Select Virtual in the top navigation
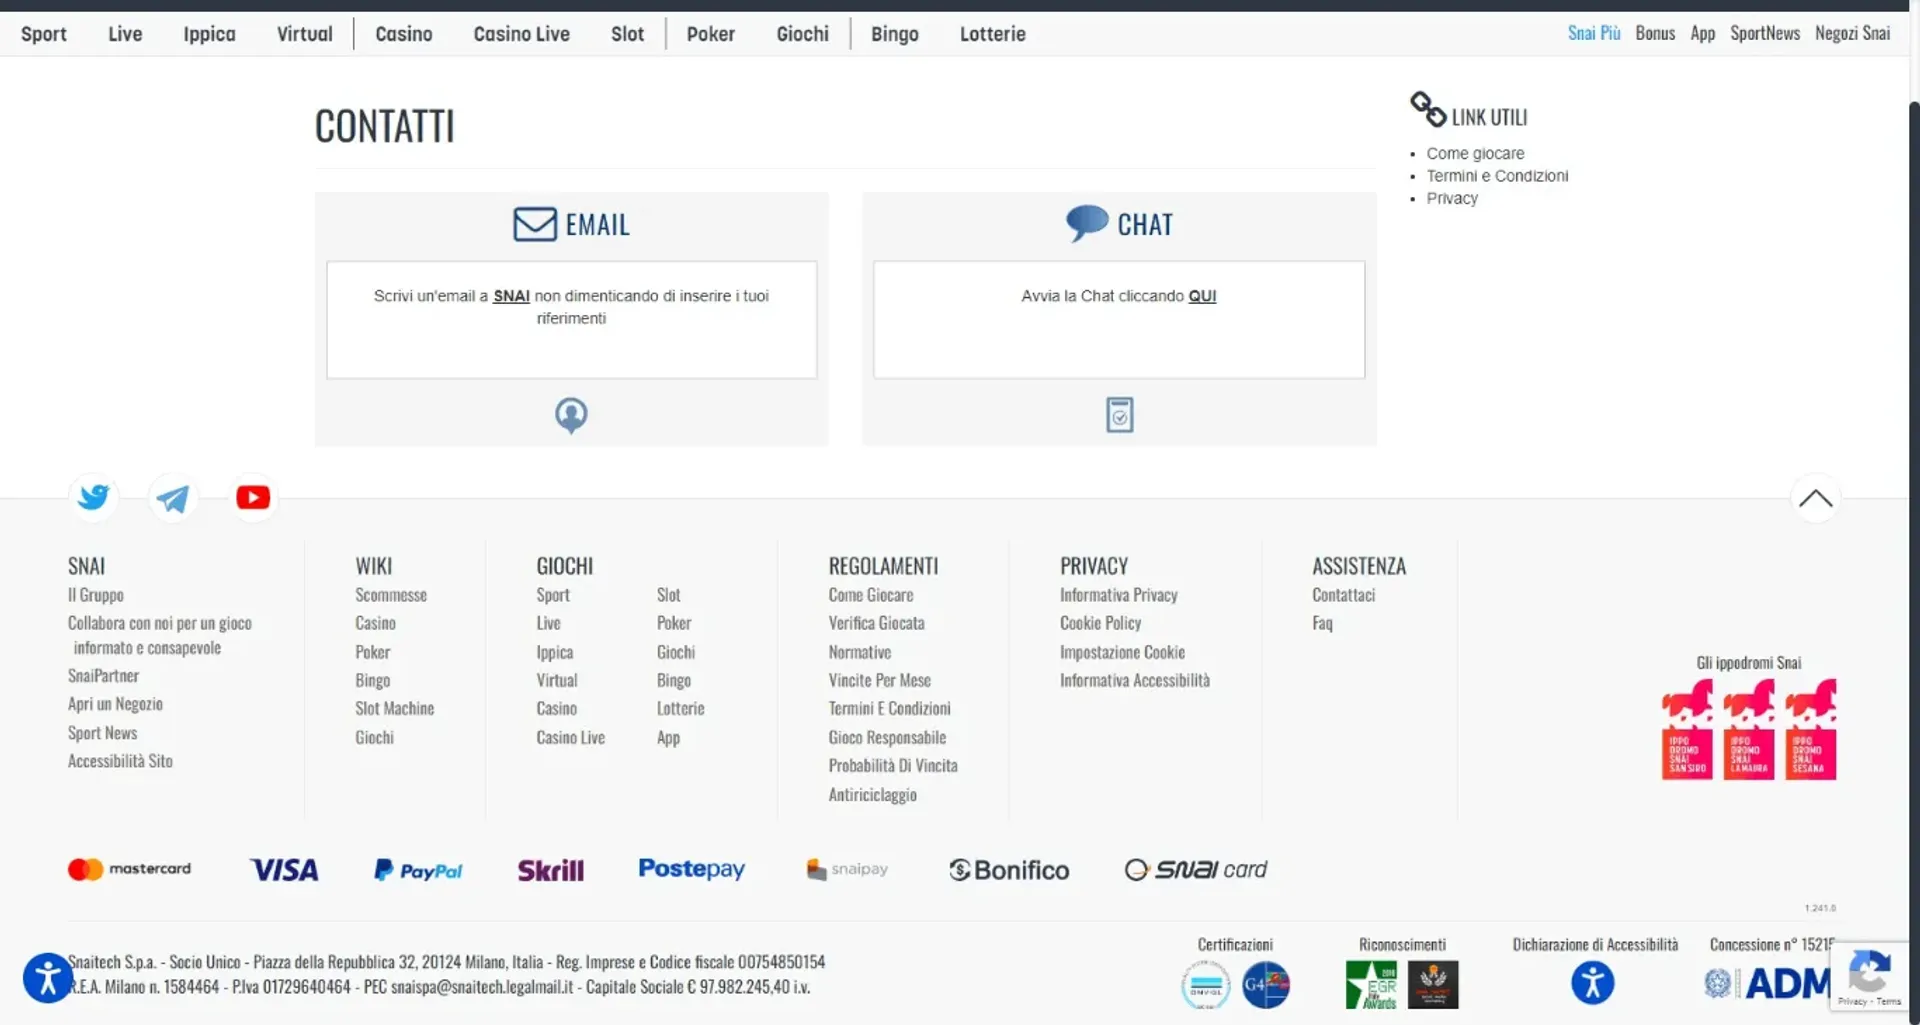Viewport: 1920px width, 1025px height. pos(304,34)
